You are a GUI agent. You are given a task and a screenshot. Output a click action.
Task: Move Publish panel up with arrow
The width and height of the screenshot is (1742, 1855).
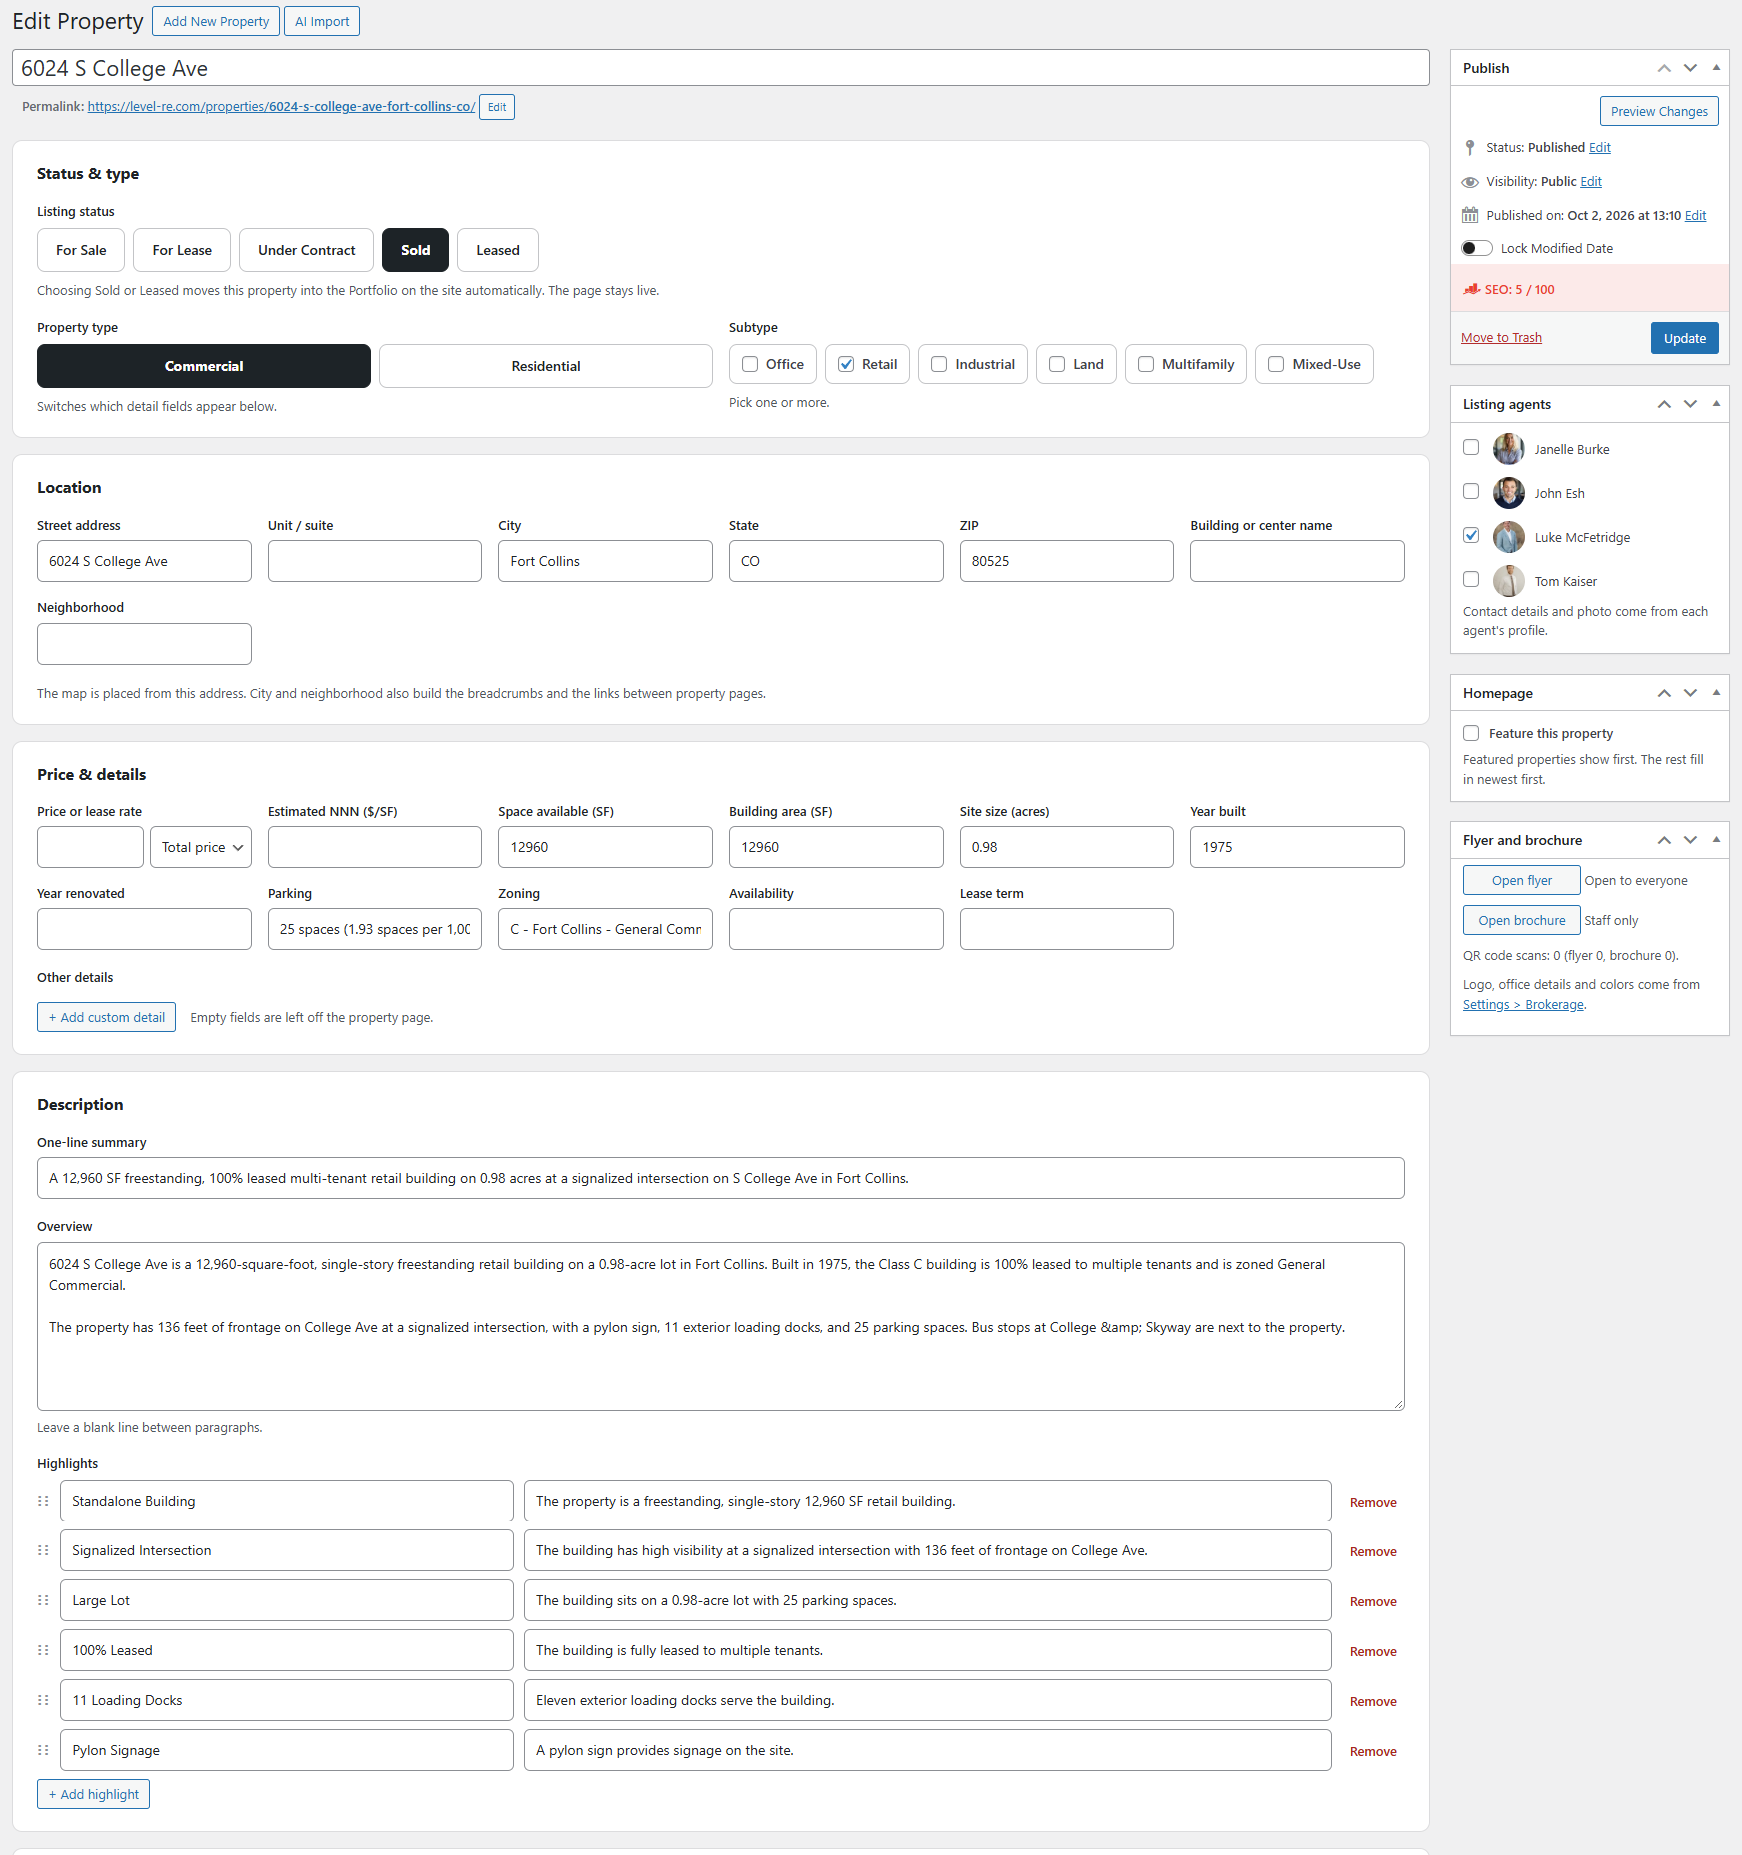[1664, 68]
